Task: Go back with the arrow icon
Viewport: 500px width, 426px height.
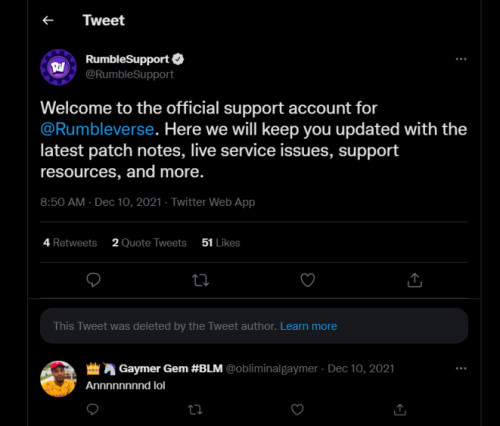Action: tap(48, 21)
